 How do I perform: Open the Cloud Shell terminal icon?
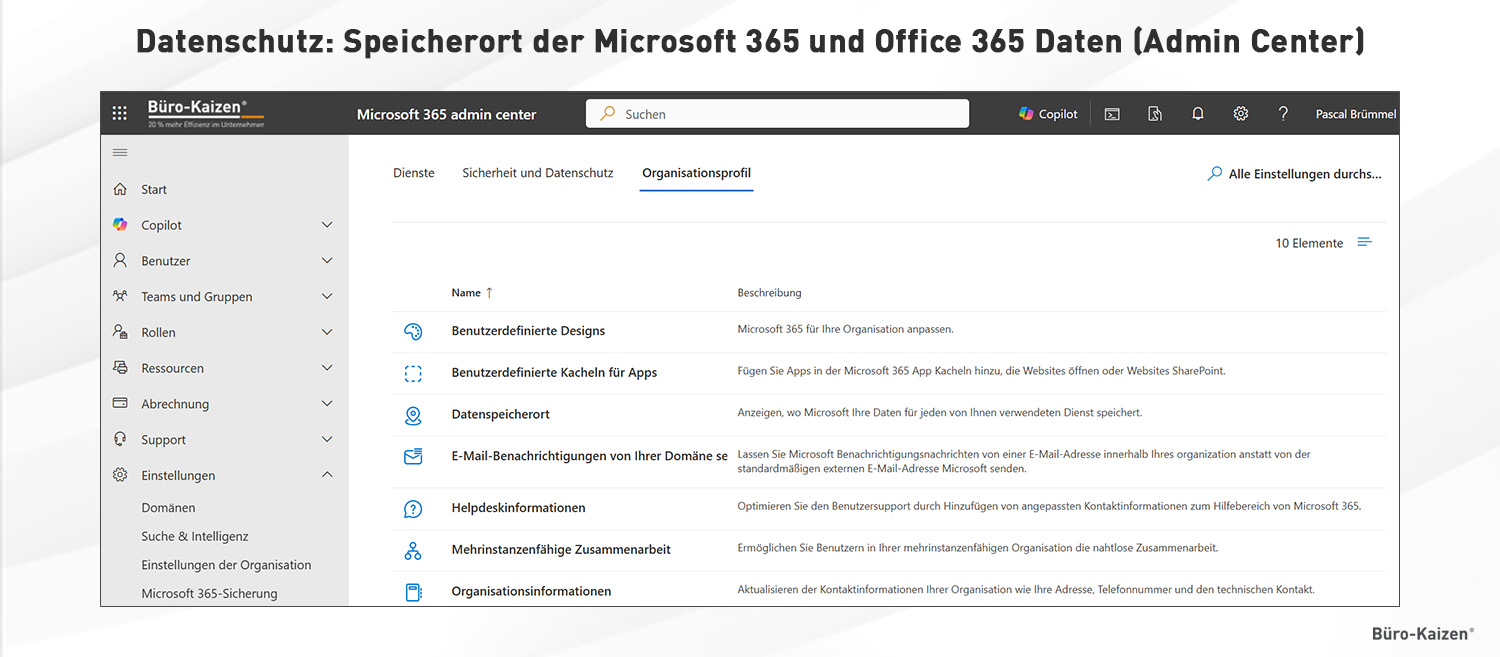tap(1112, 114)
